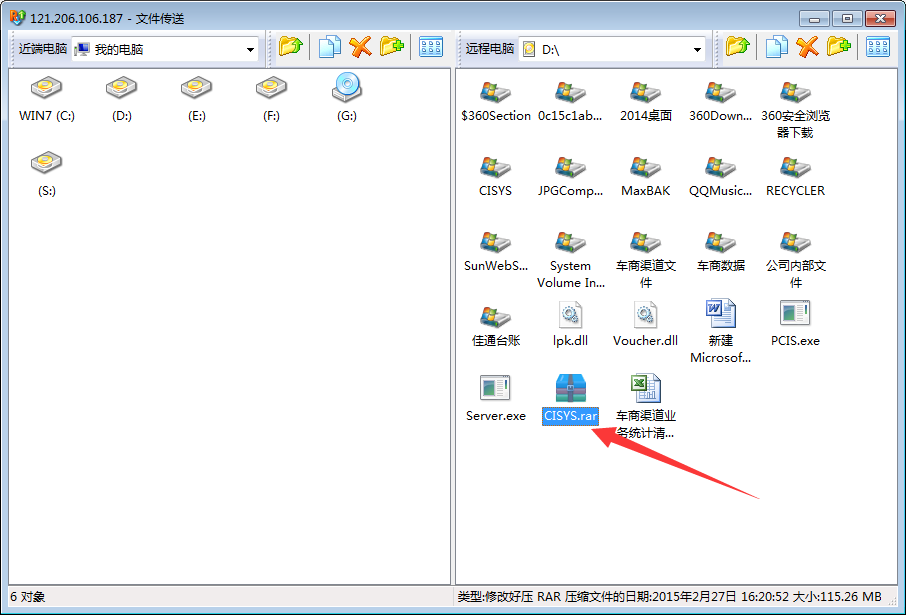Screen dimensions: 906x615
Task: Select the 0c15c1ab... folder
Action: click(x=570, y=102)
